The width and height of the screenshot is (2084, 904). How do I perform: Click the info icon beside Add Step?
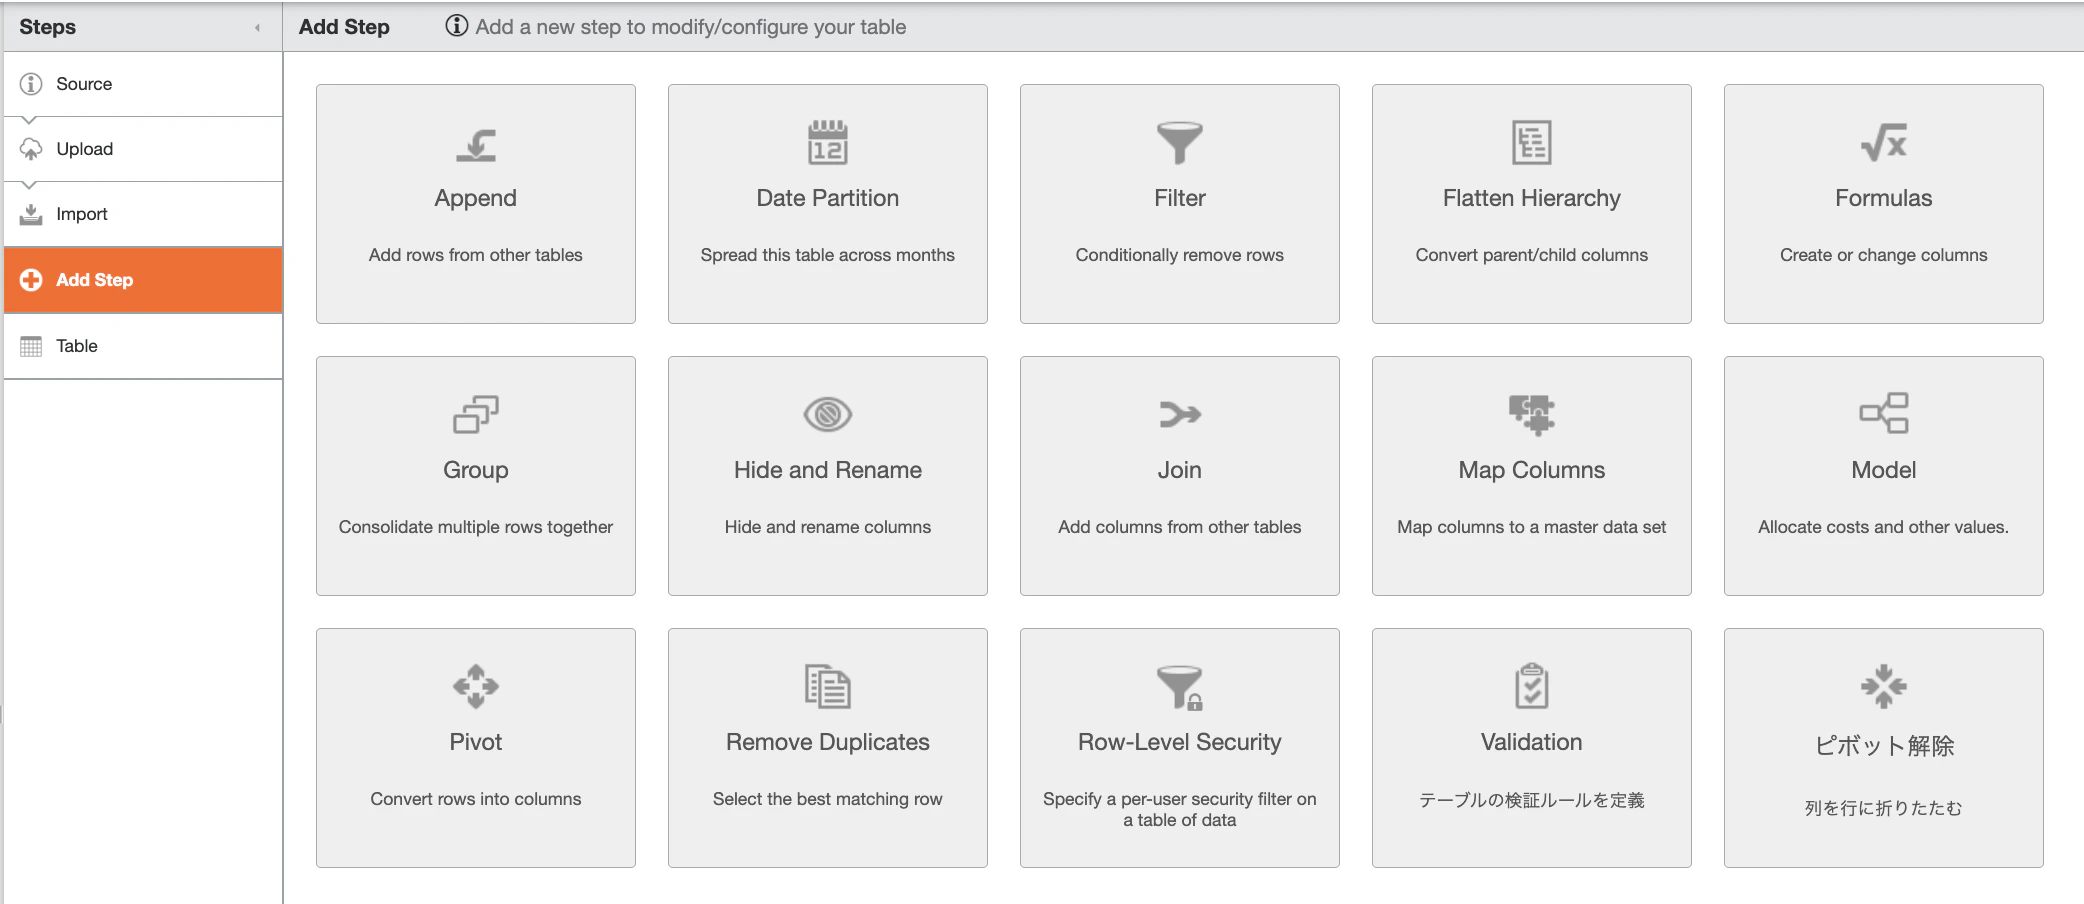[x=456, y=26]
